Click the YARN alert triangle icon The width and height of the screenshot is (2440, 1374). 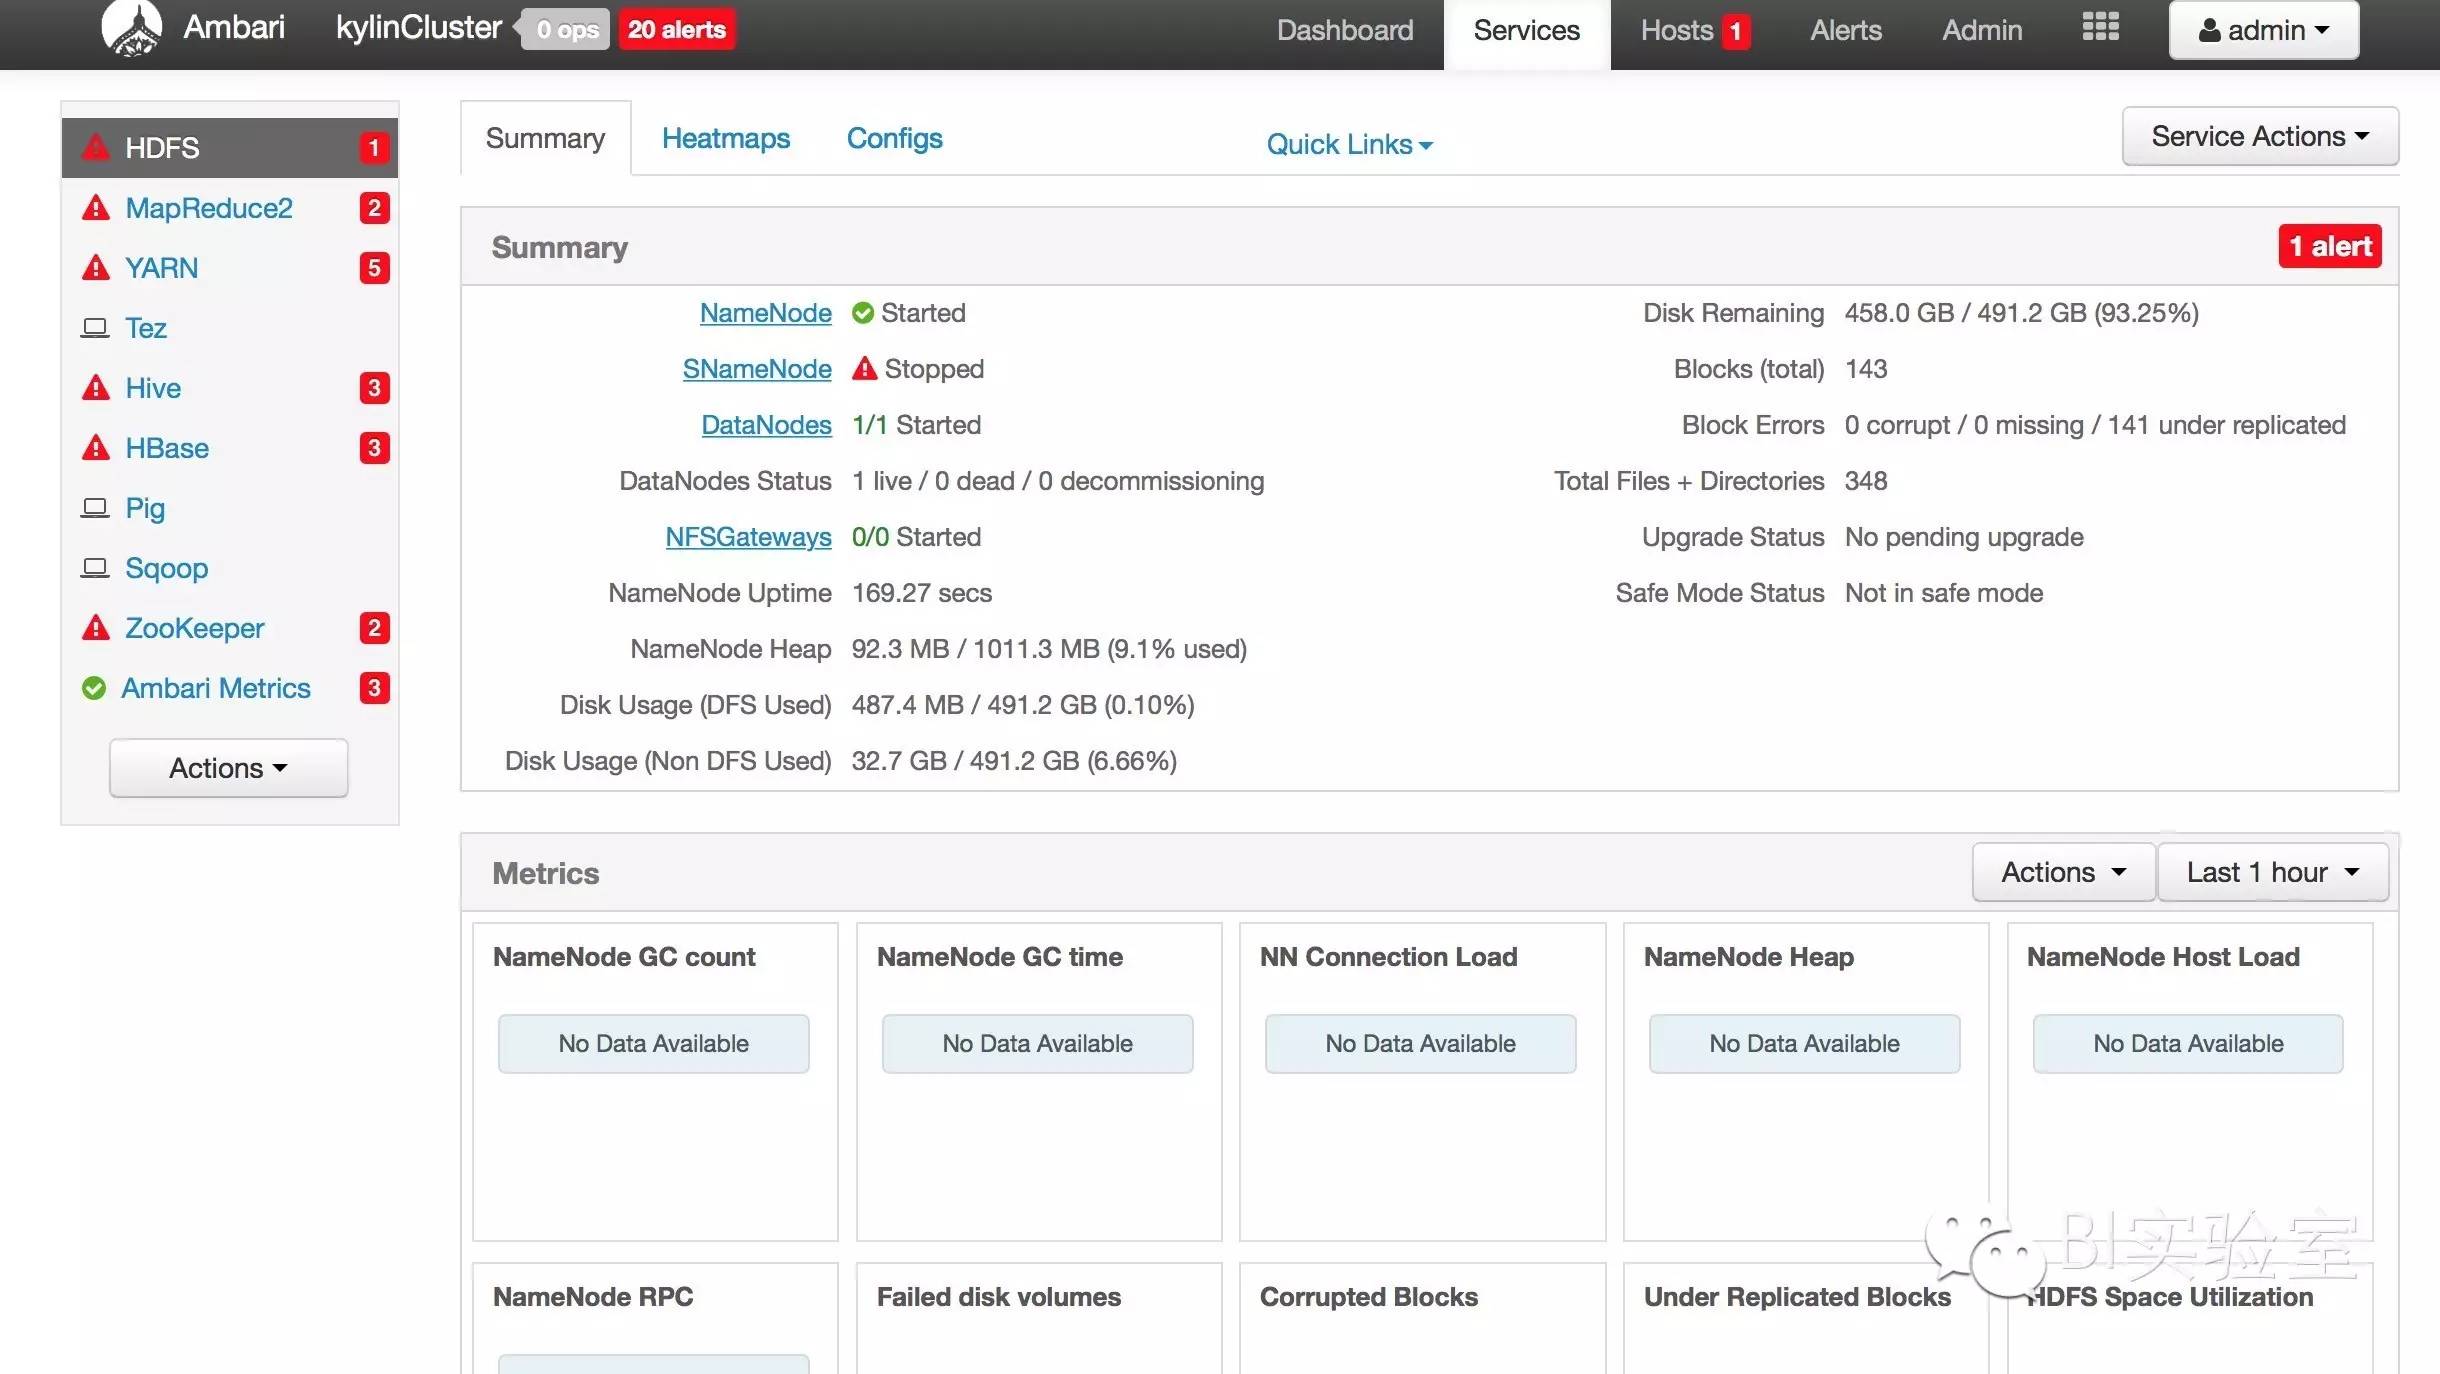[x=96, y=268]
